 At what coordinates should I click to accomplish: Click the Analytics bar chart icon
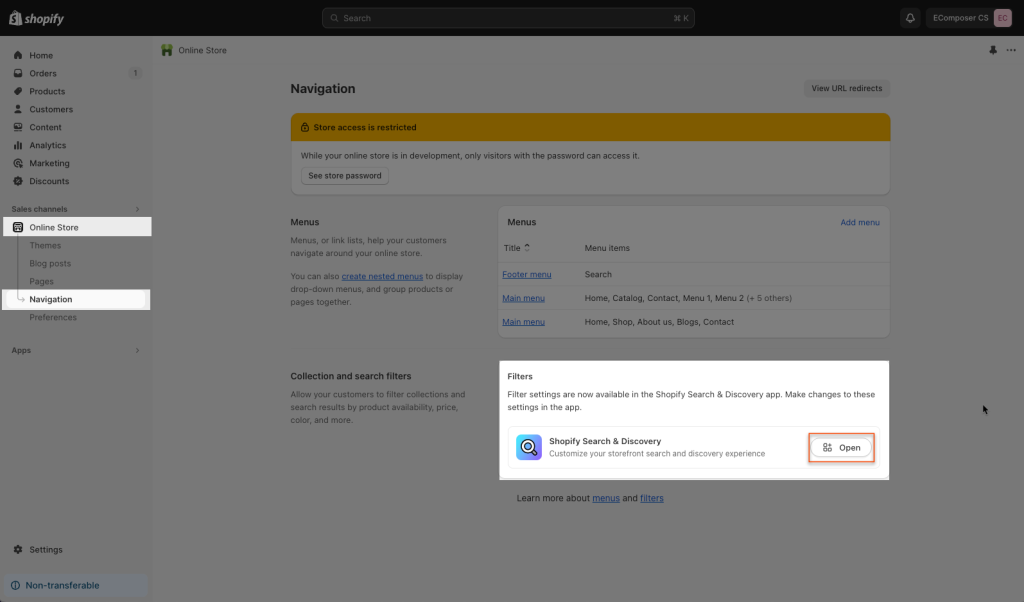(18, 145)
